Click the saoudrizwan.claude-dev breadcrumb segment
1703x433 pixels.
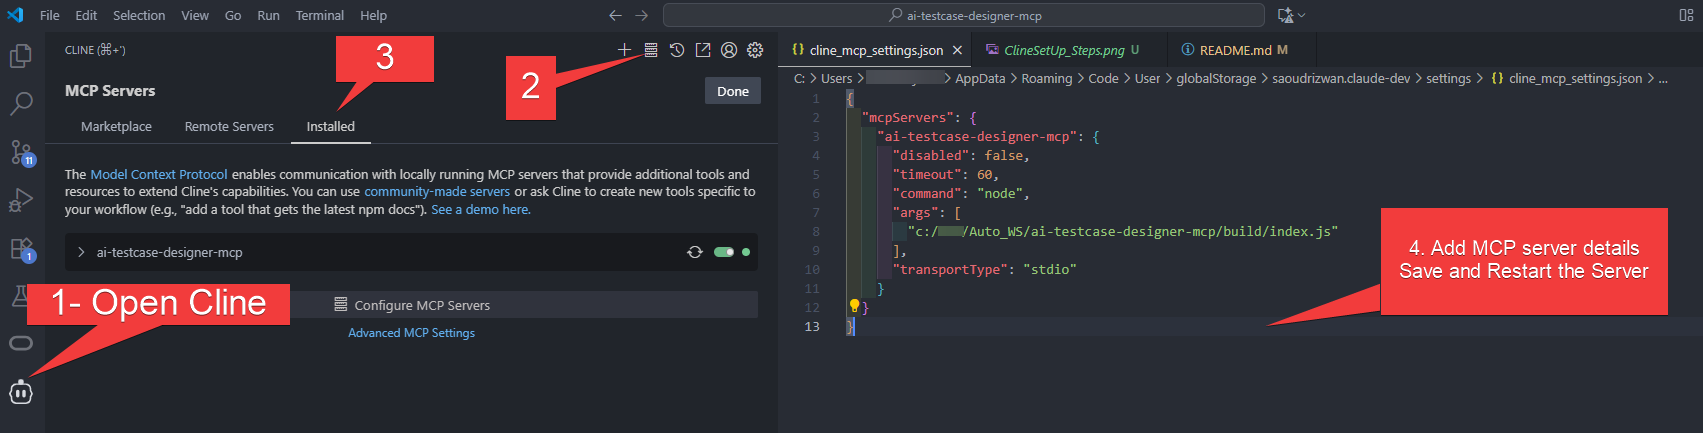coord(1341,79)
